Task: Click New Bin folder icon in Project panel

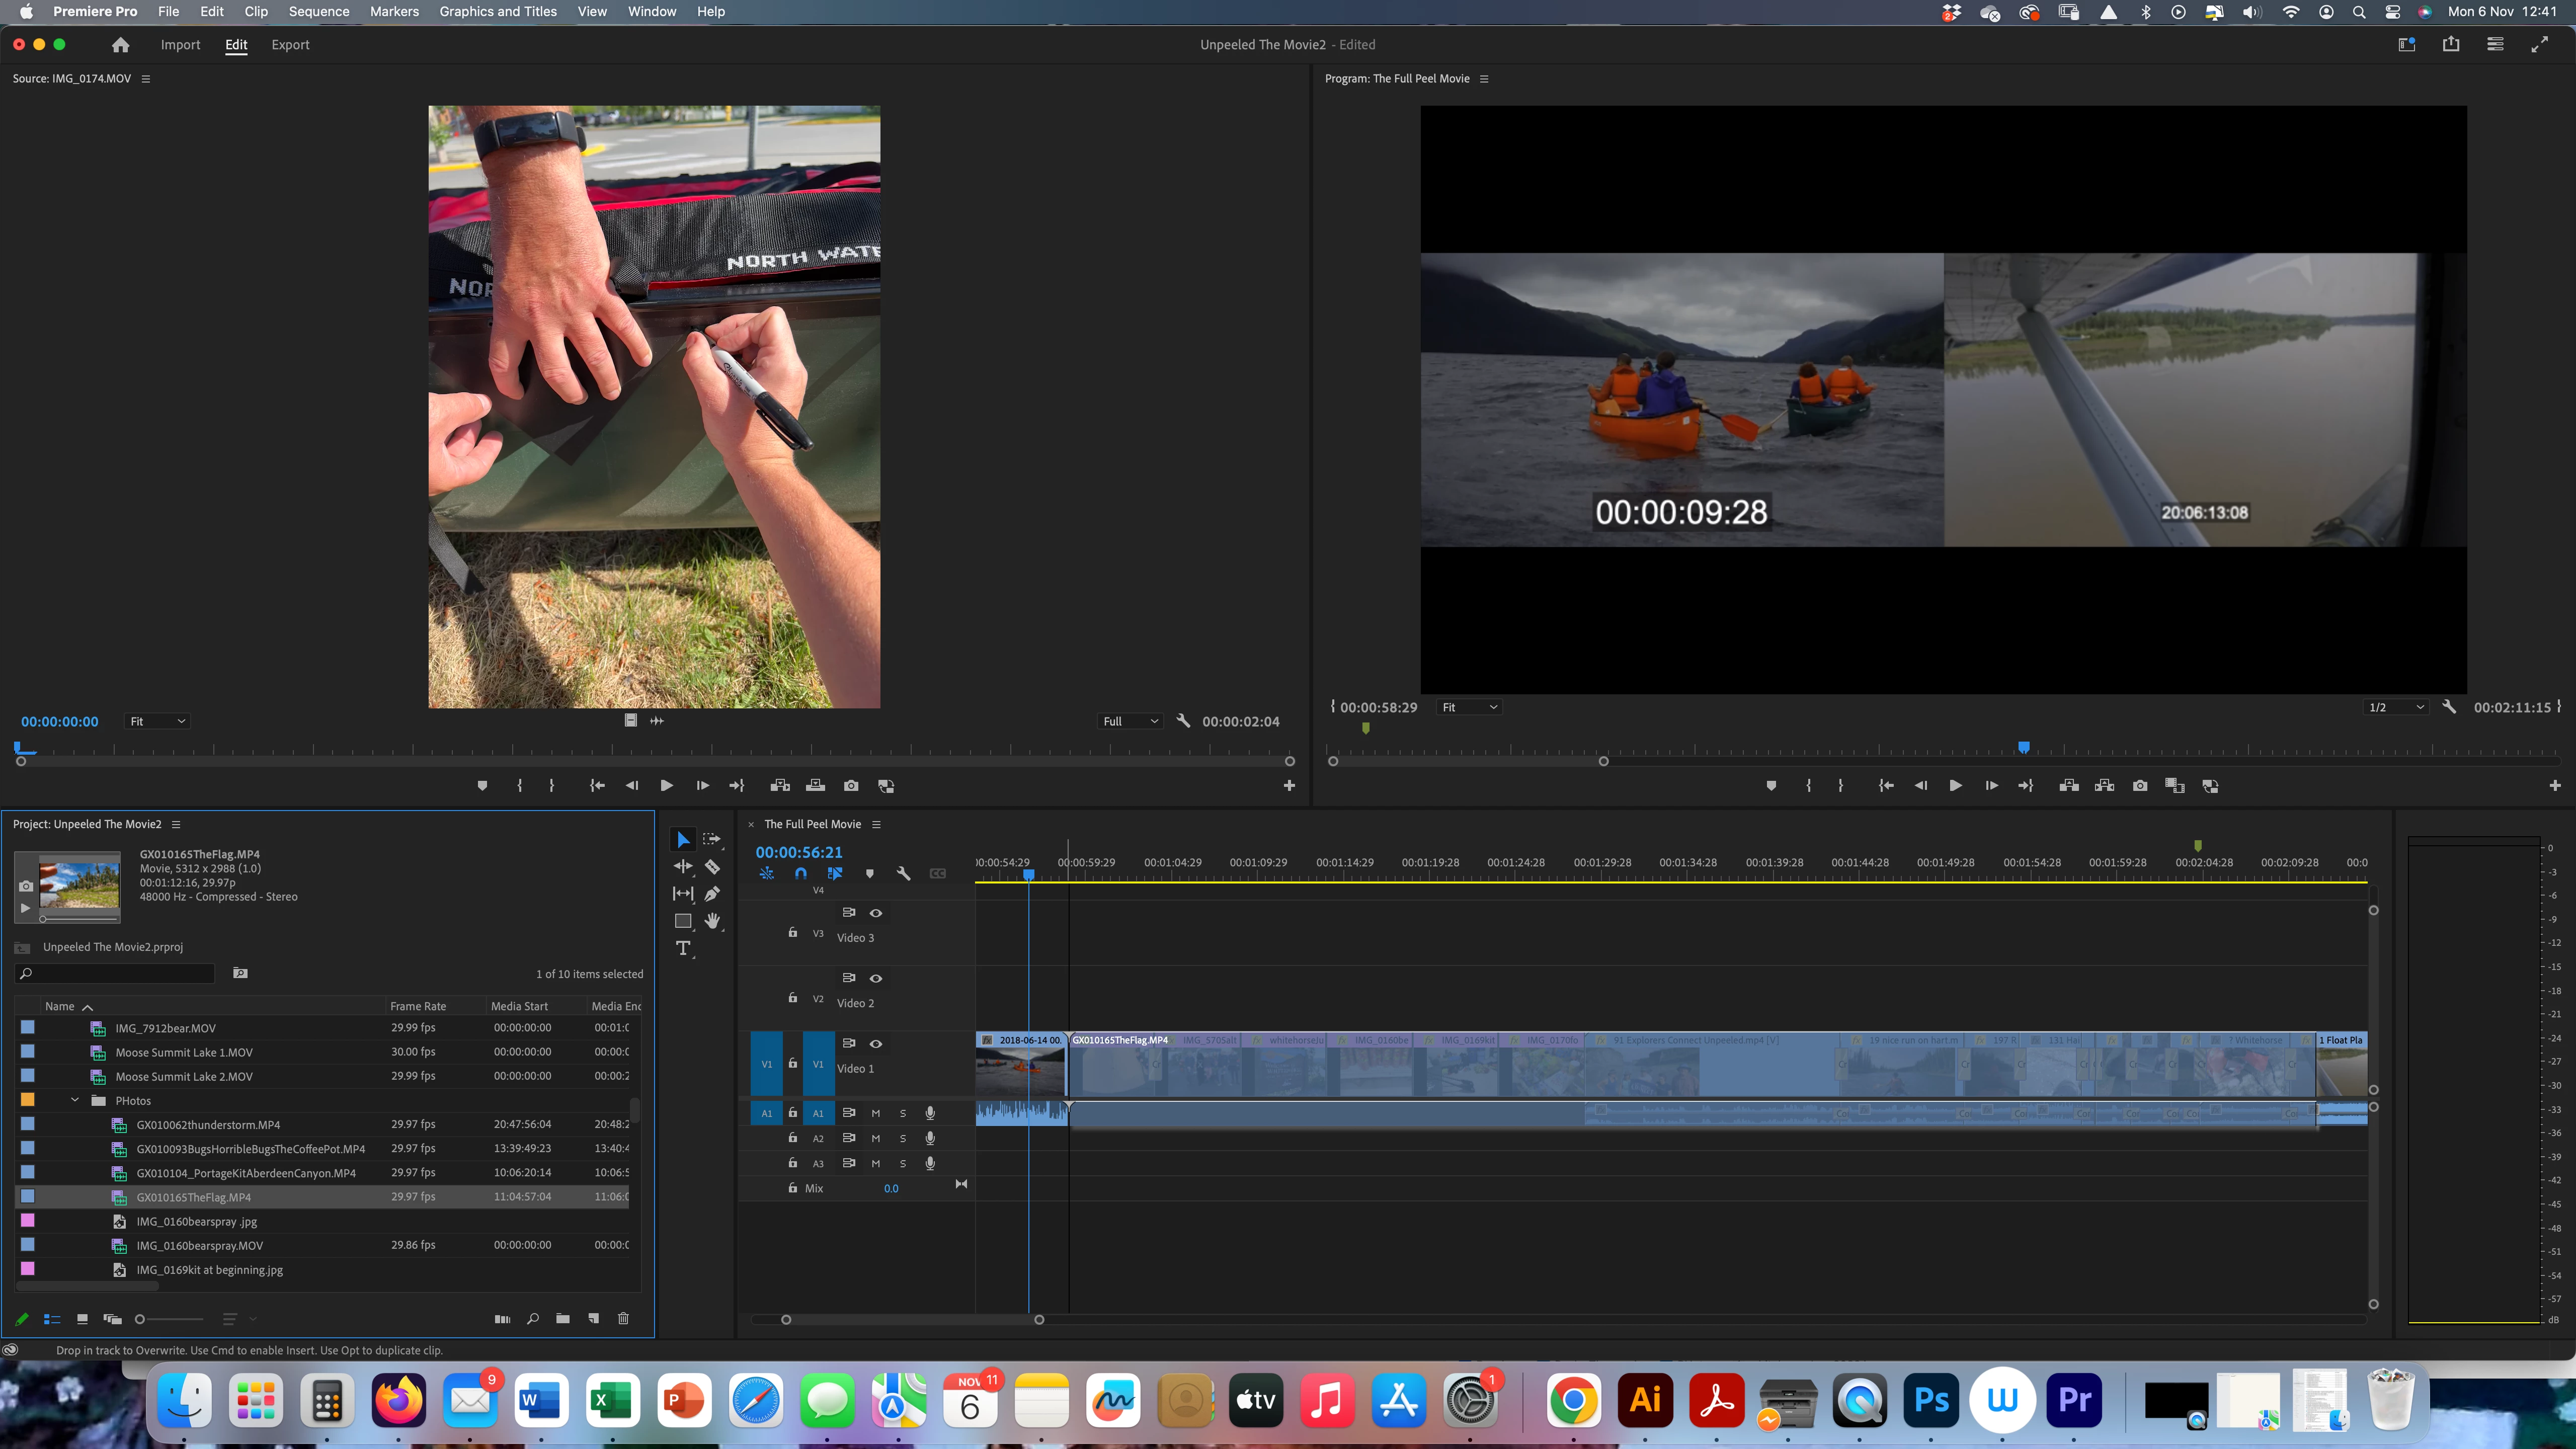Action: point(563,1318)
